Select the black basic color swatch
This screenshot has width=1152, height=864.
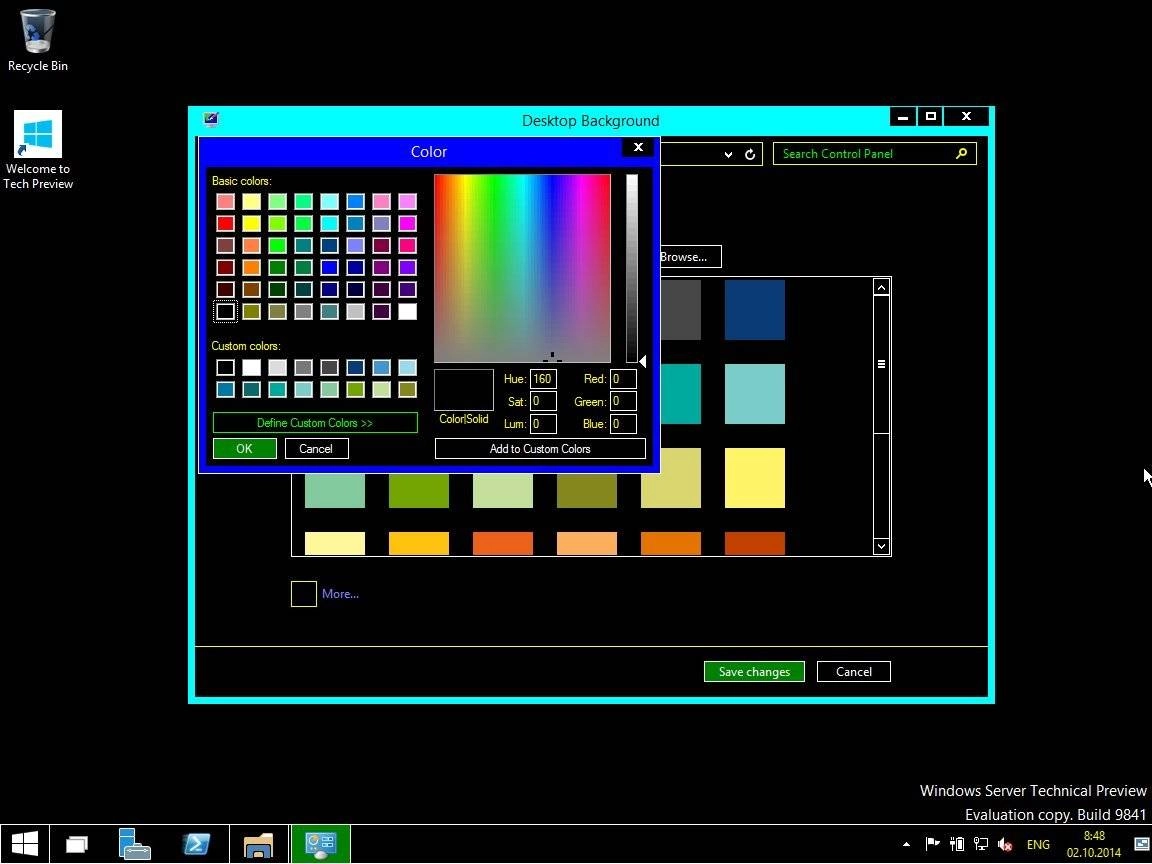226,312
